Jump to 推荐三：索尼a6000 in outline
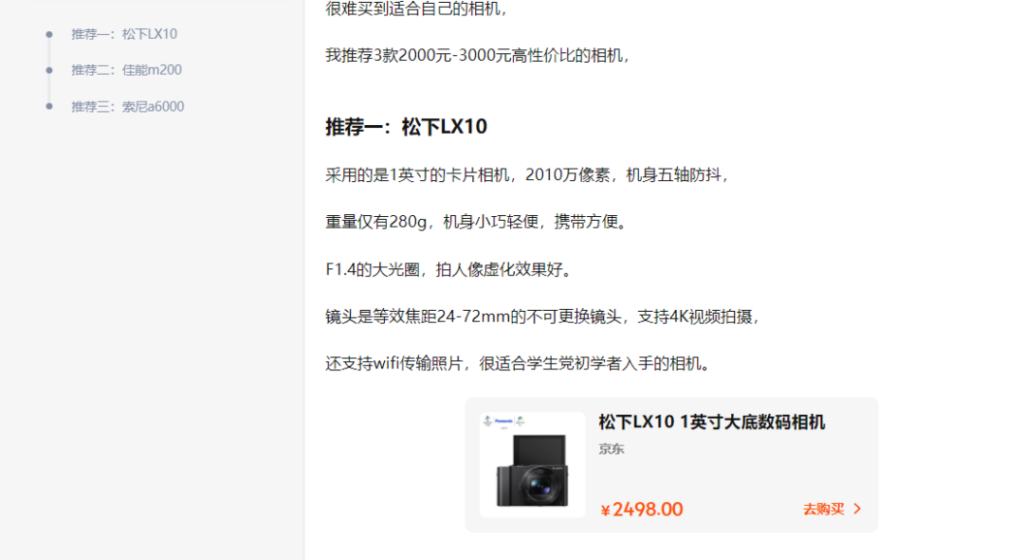 [128, 106]
